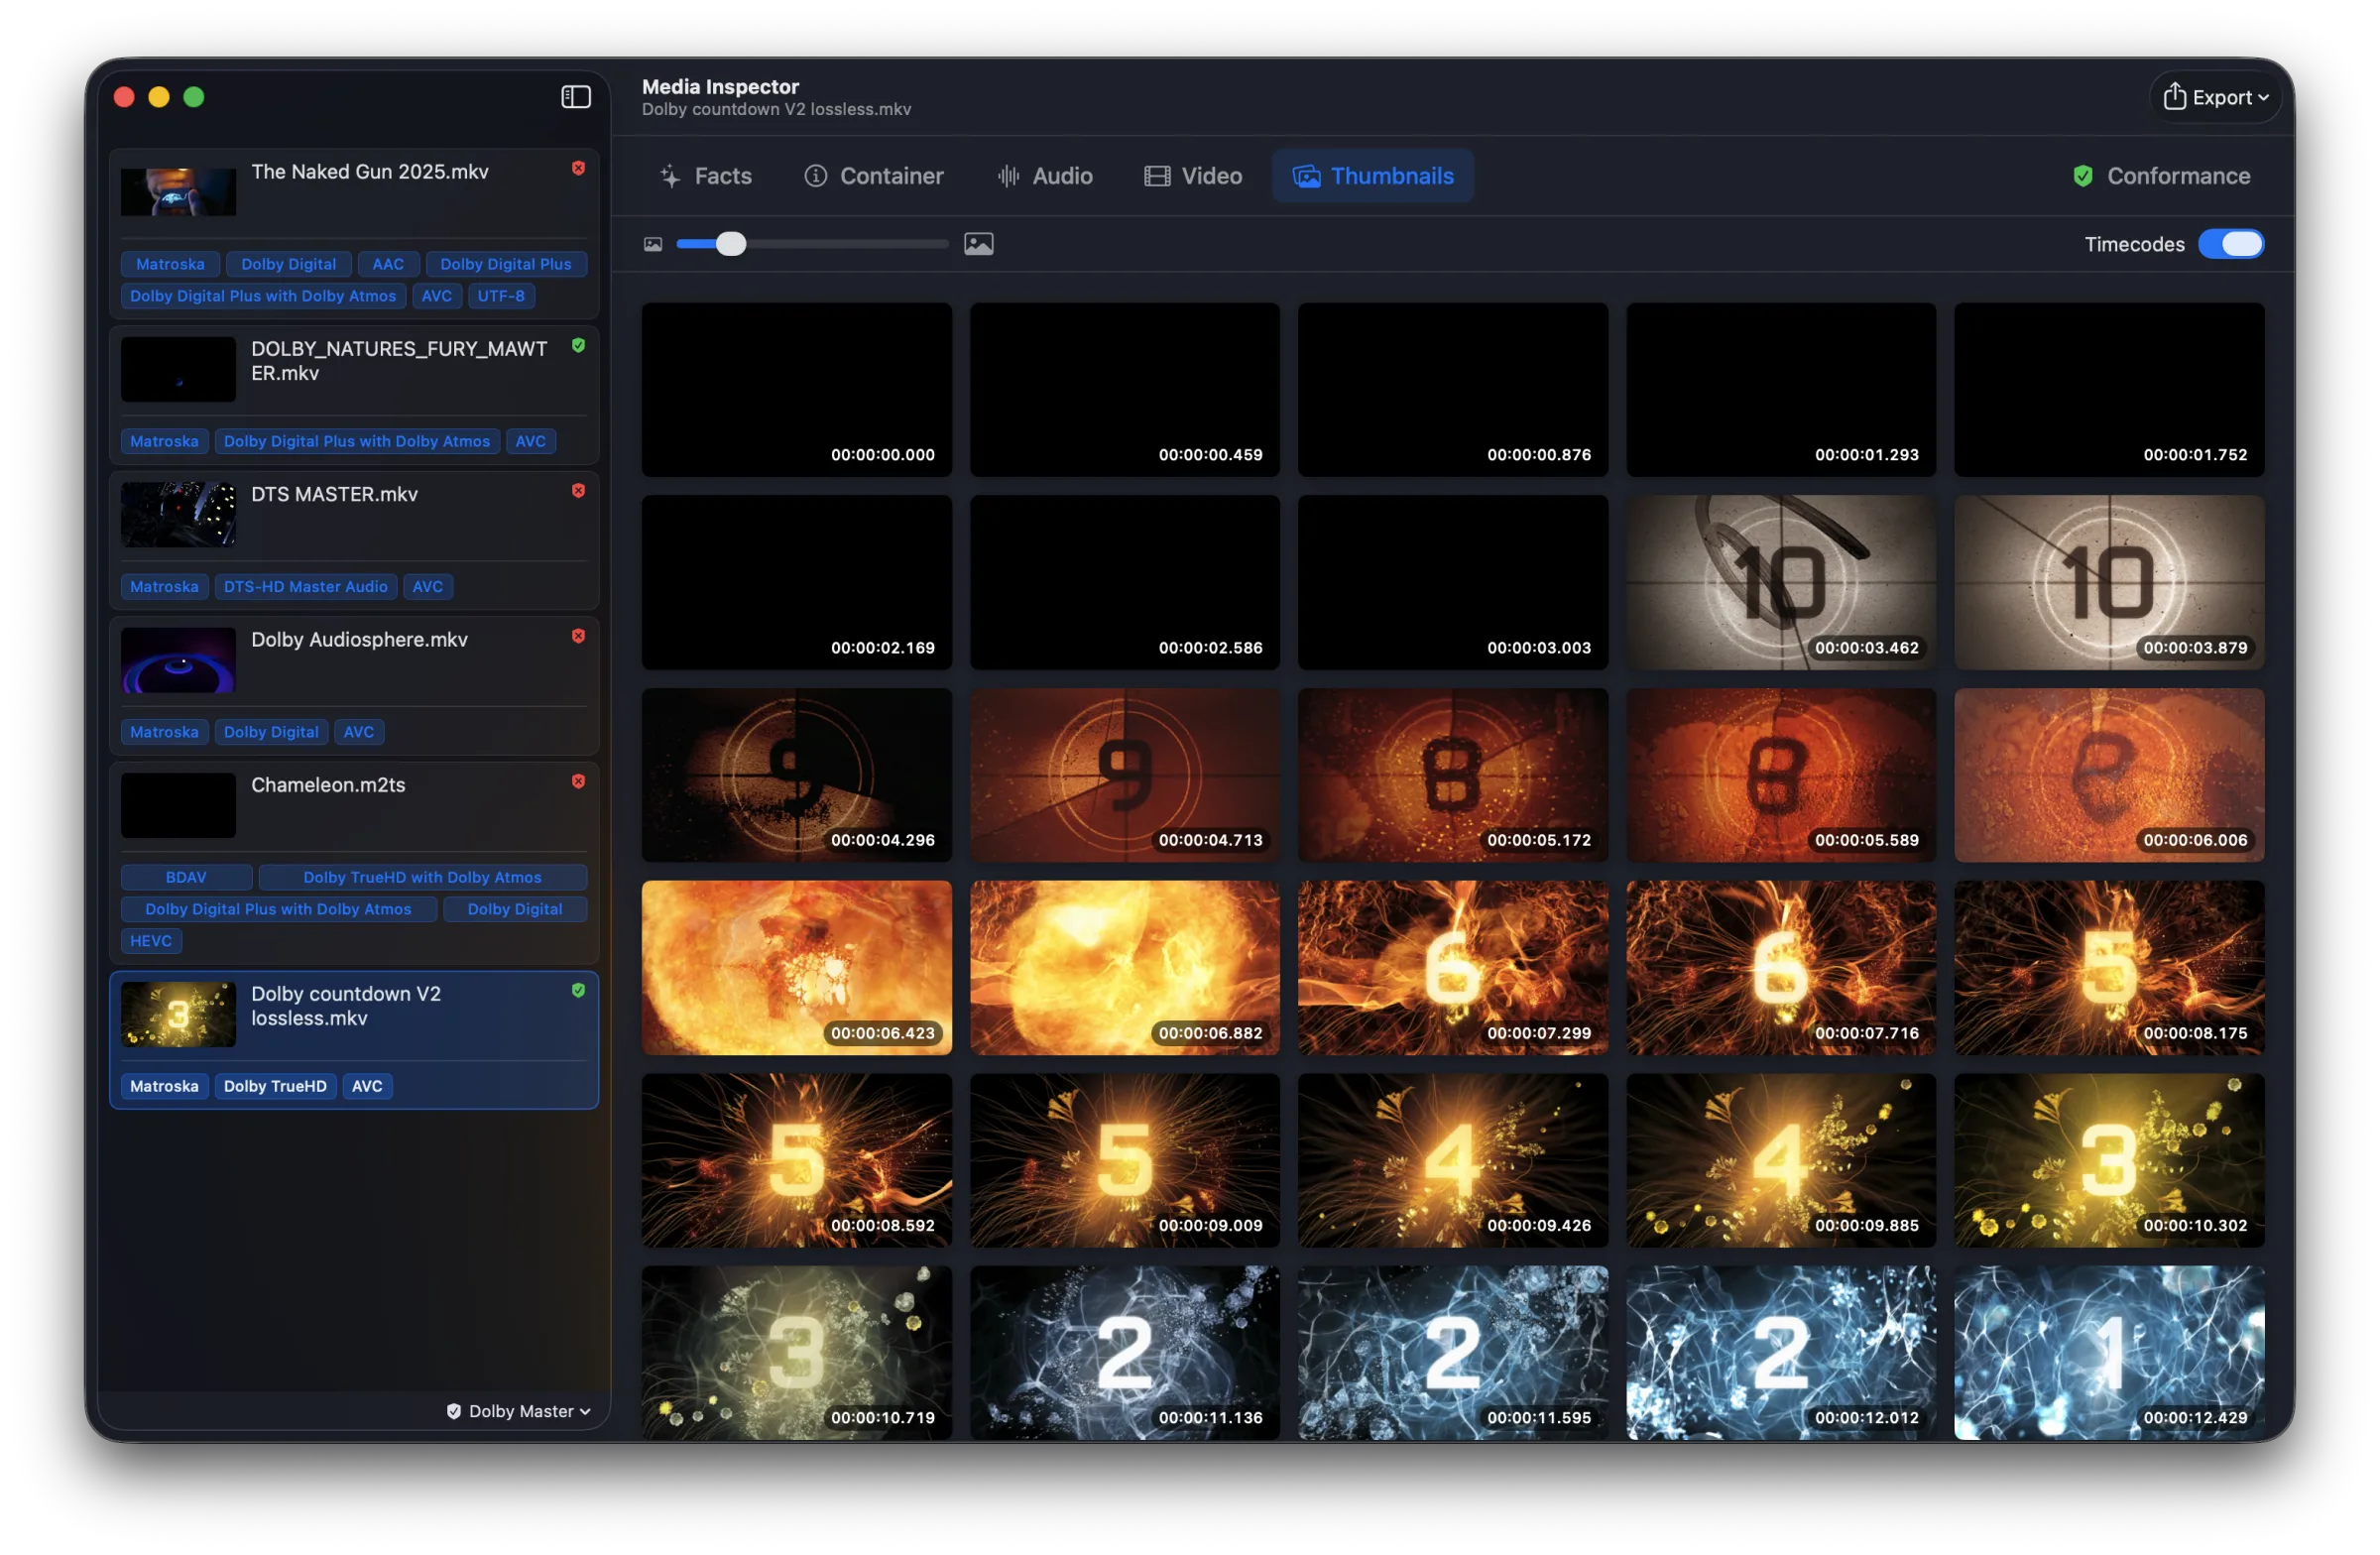The height and width of the screenshot is (1555, 2380).
Task: Open thumbnail at timecode 00:00:04.296
Action: (796, 776)
